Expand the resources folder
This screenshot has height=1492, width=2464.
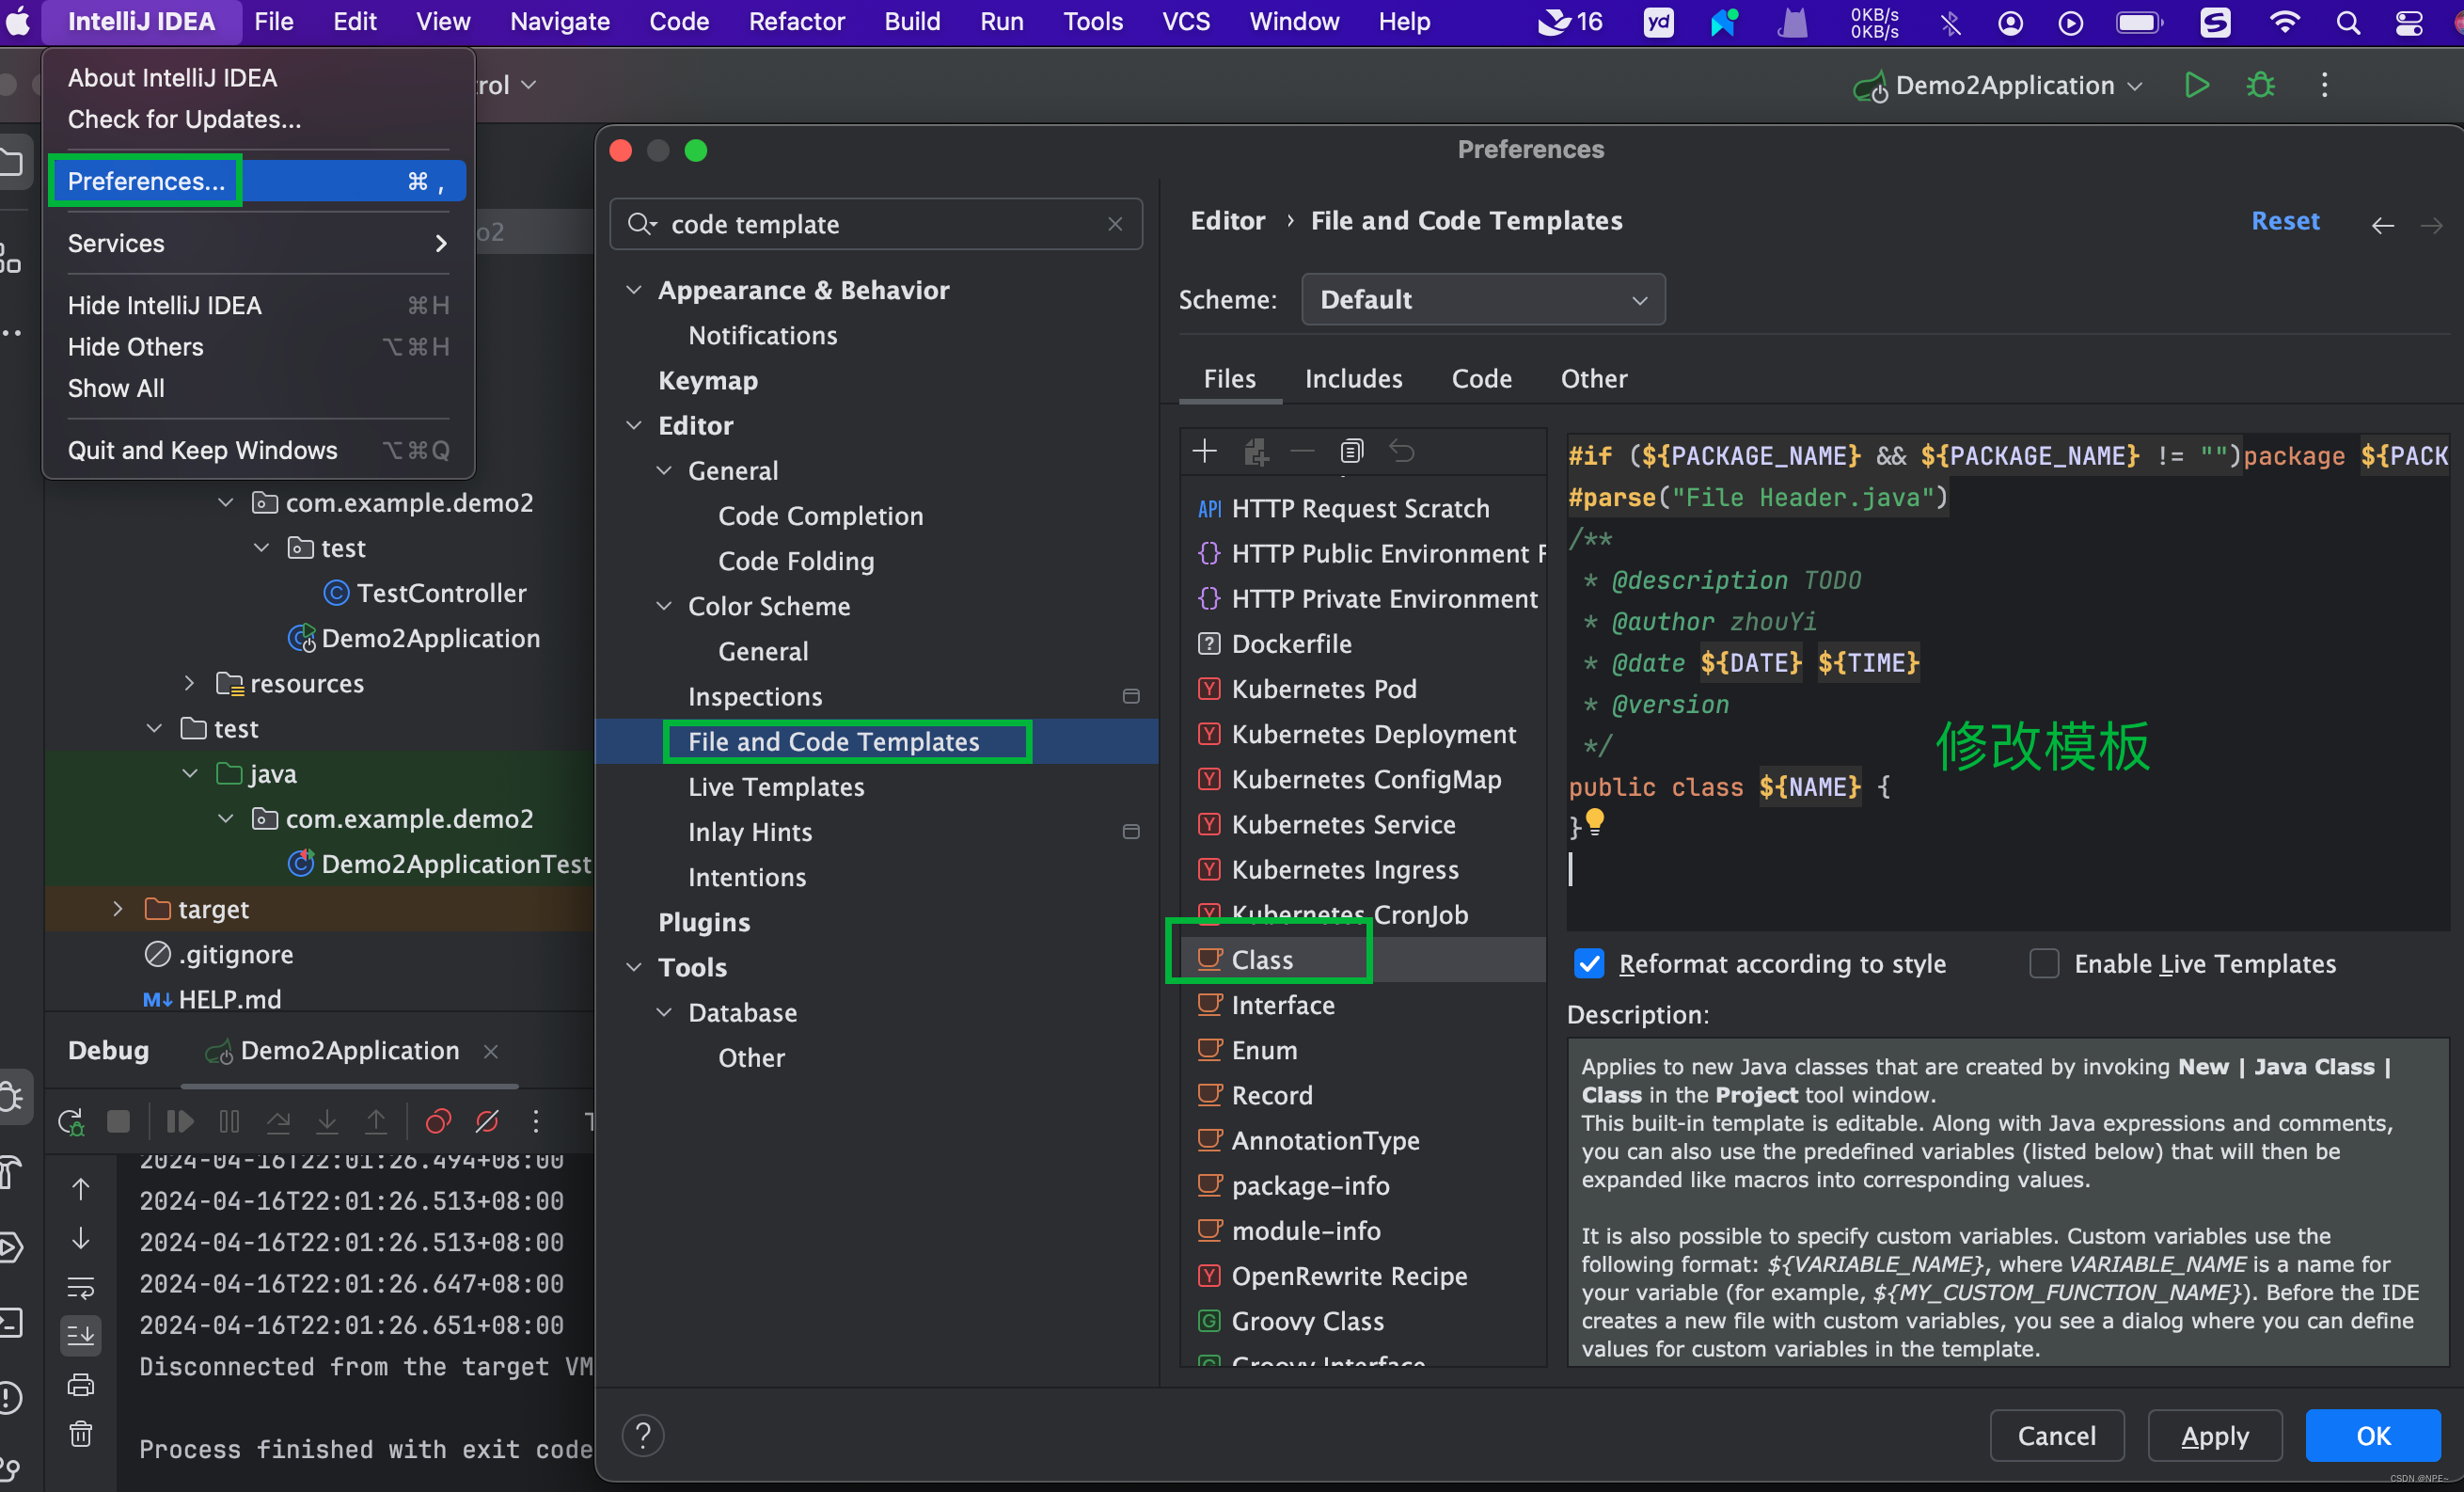tap(189, 683)
